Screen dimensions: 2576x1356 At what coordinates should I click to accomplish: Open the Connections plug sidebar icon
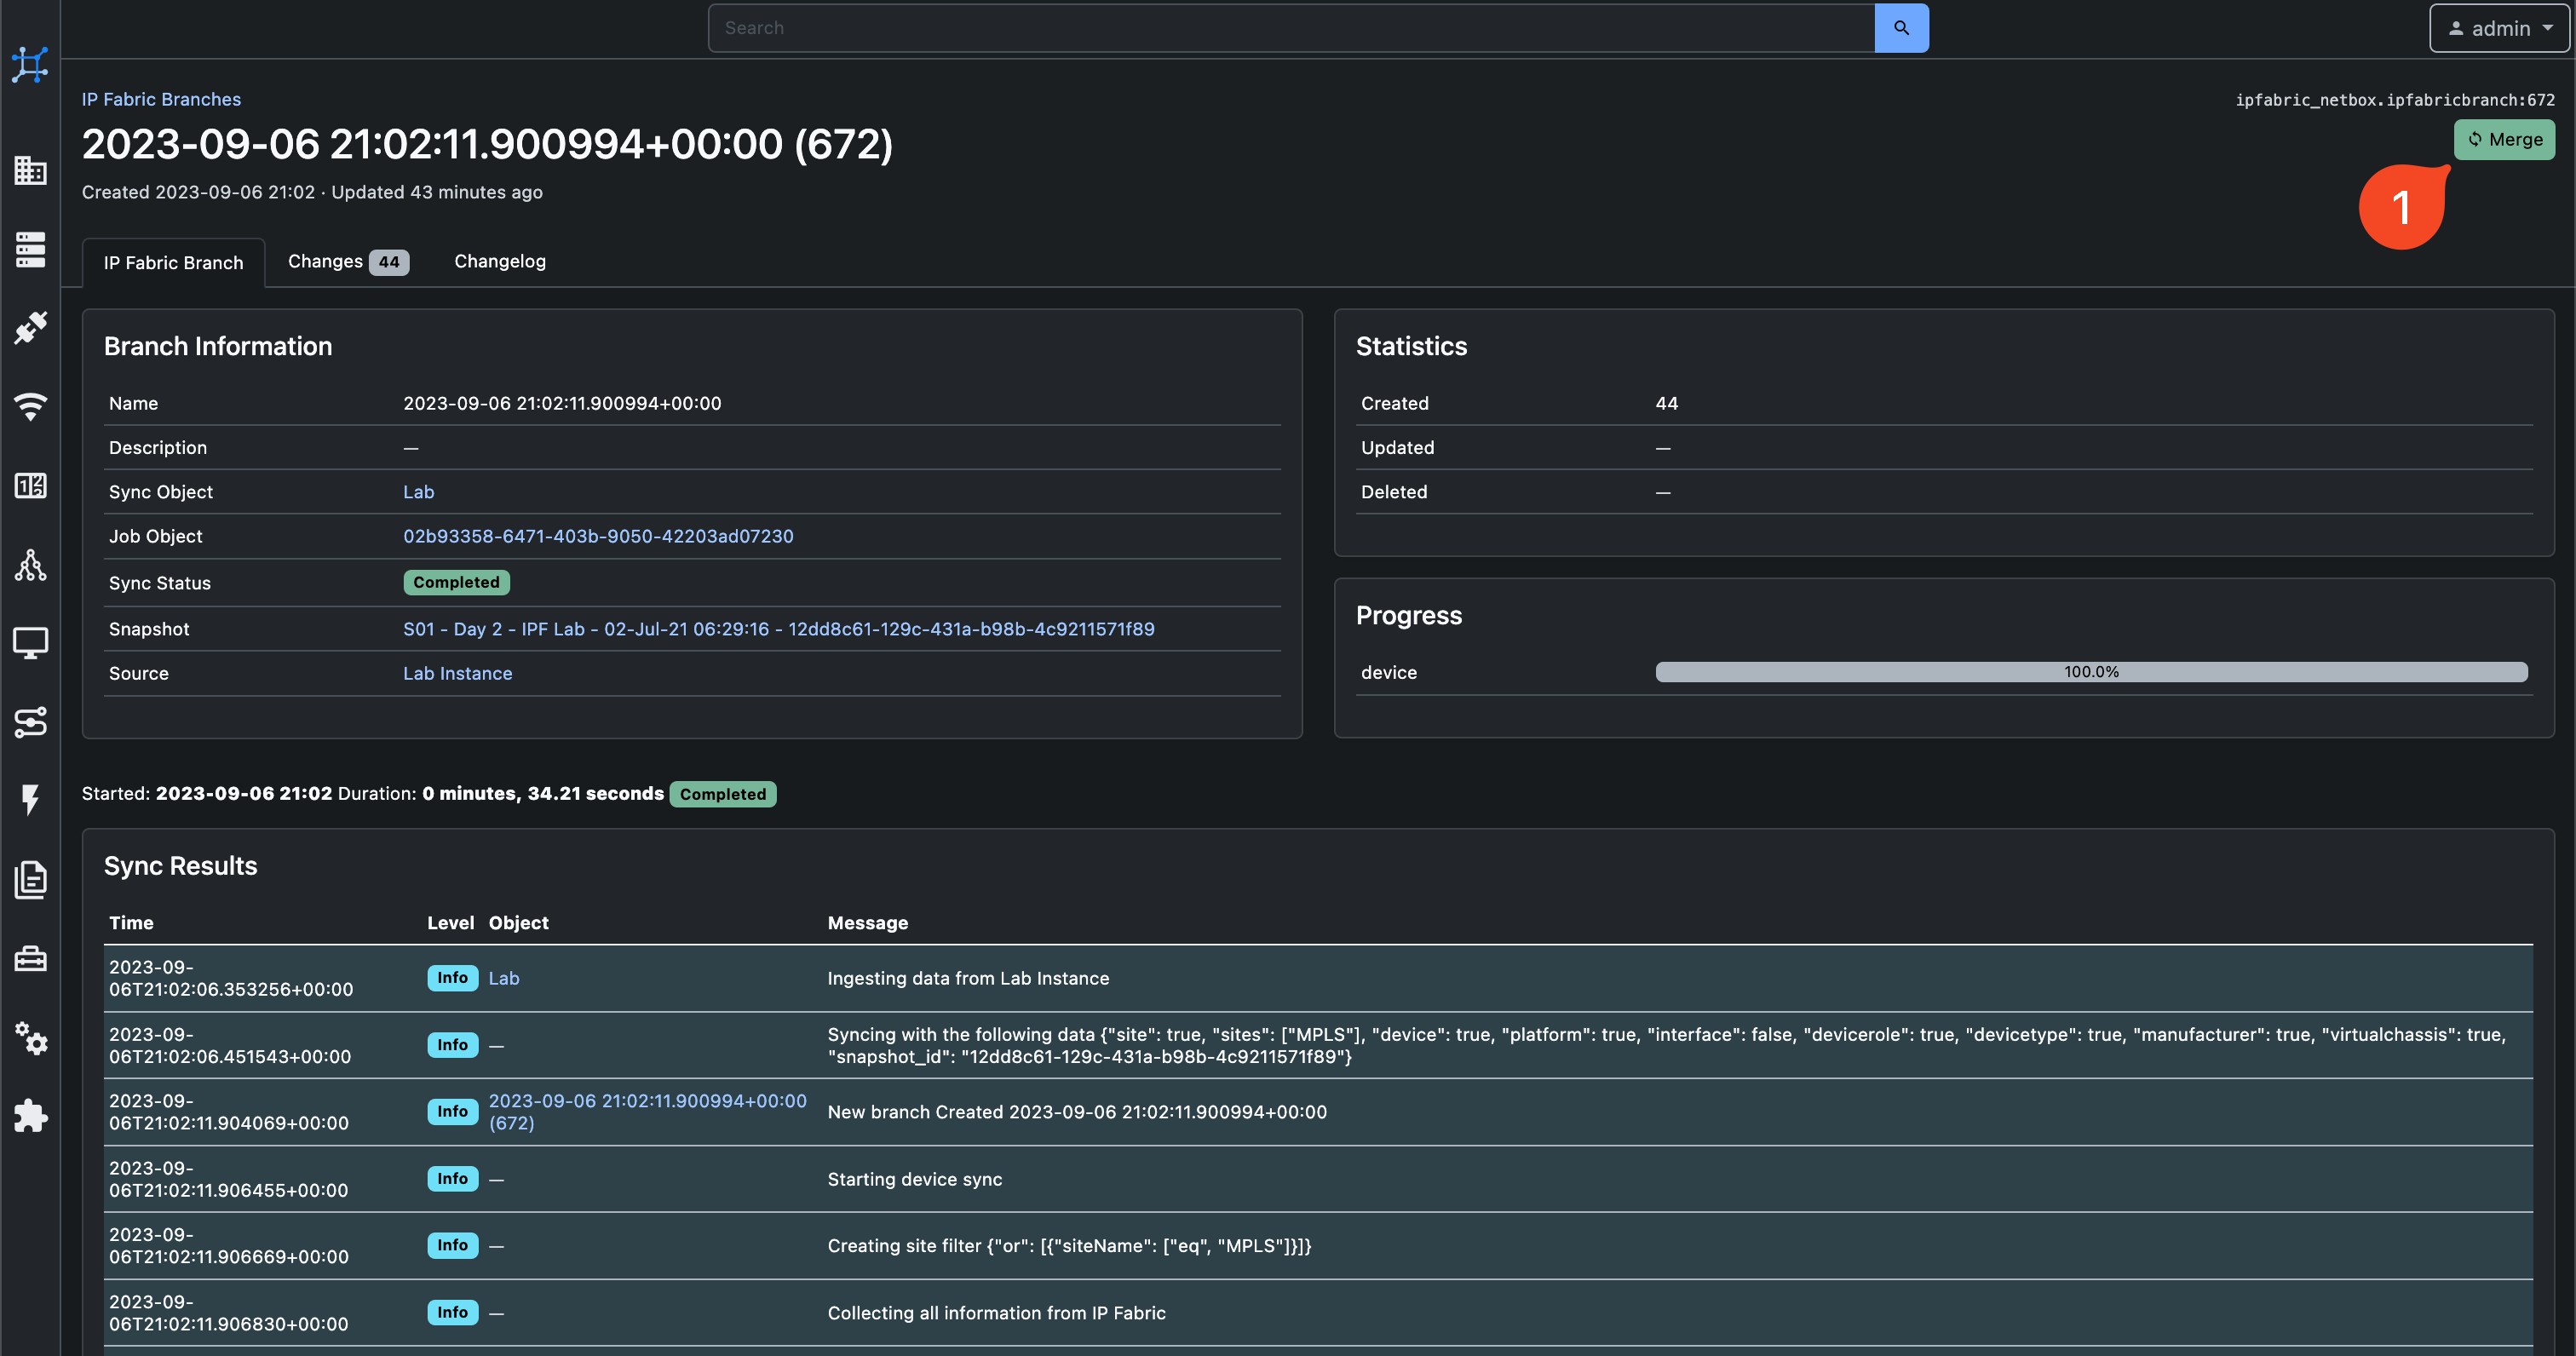(30, 328)
